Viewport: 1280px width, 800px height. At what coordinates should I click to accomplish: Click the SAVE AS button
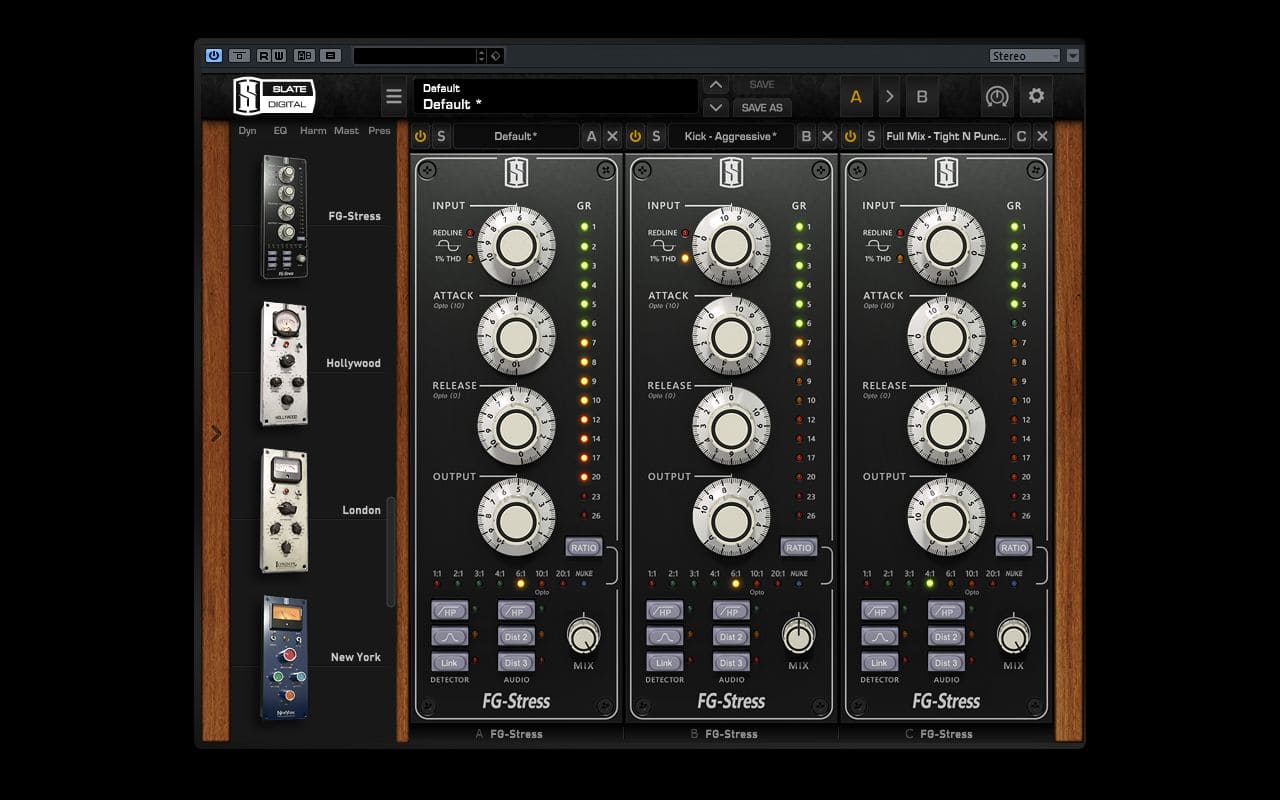(762, 107)
